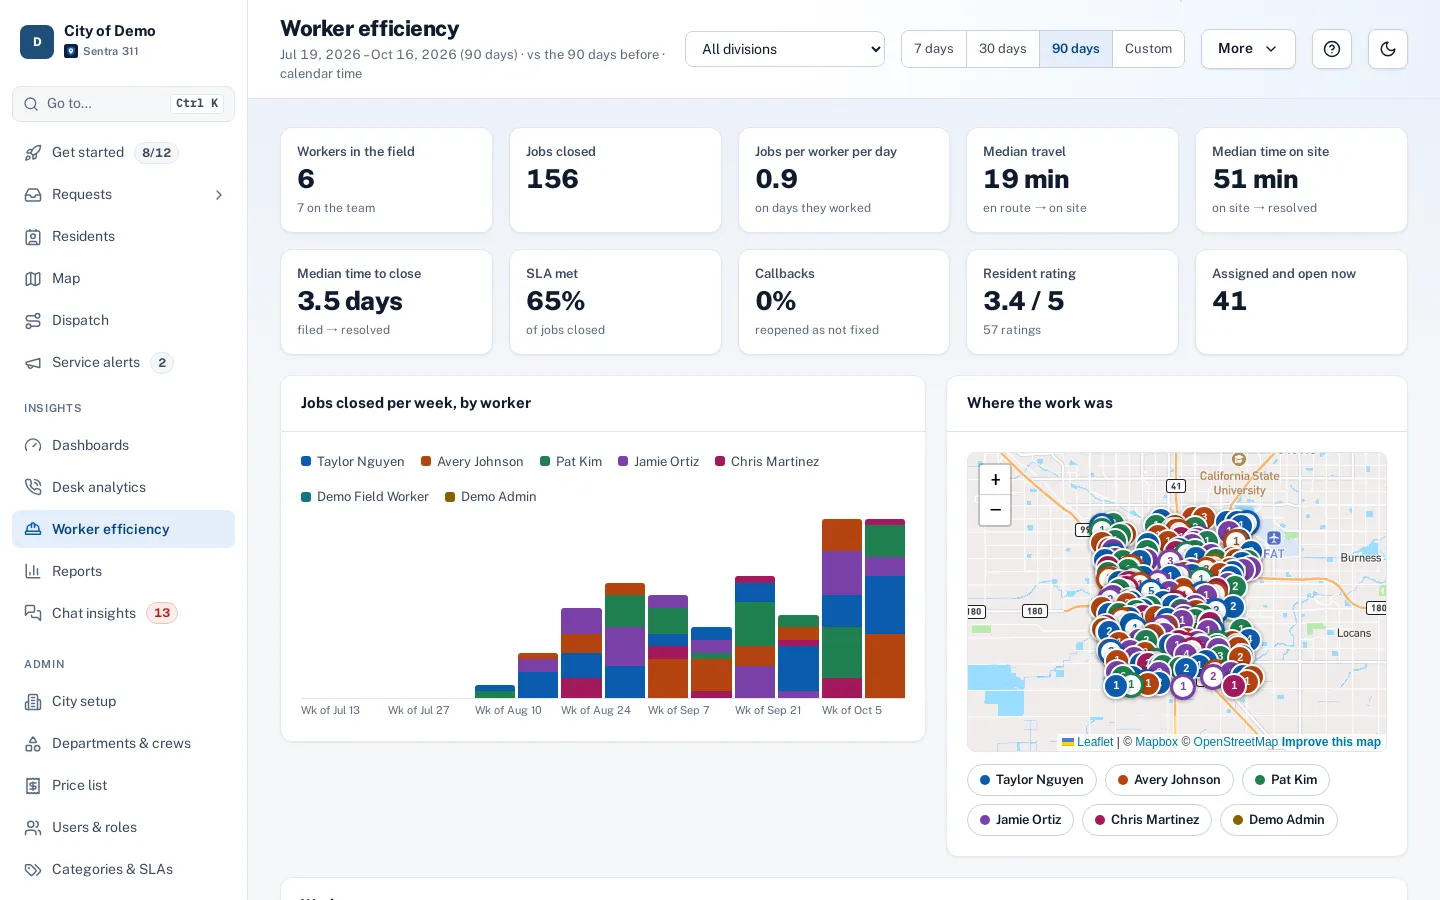The height and width of the screenshot is (900, 1440).
Task: Click the Dispatch icon in sidebar
Action: [x=33, y=321]
